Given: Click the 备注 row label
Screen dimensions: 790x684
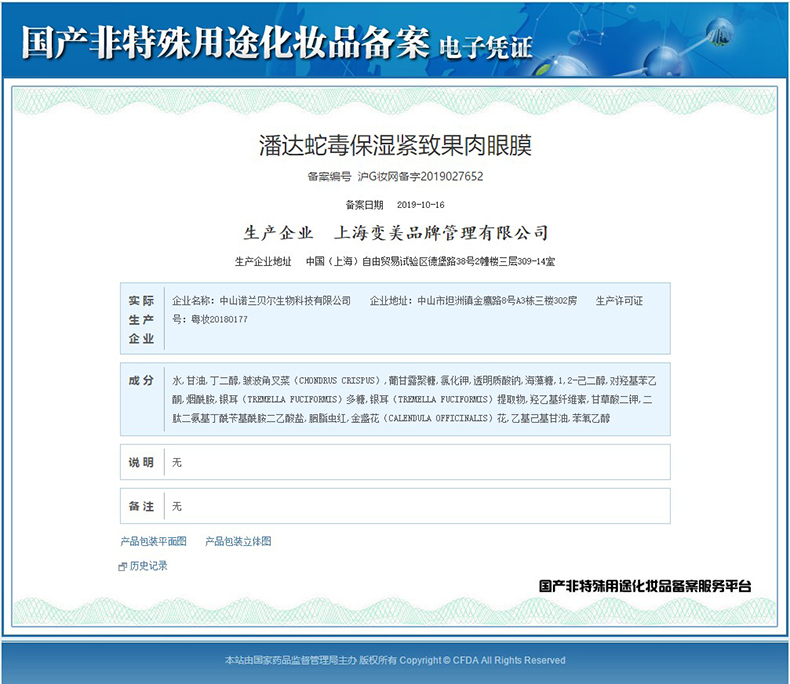Looking at the screenshot, I should (x=141, y=506).
